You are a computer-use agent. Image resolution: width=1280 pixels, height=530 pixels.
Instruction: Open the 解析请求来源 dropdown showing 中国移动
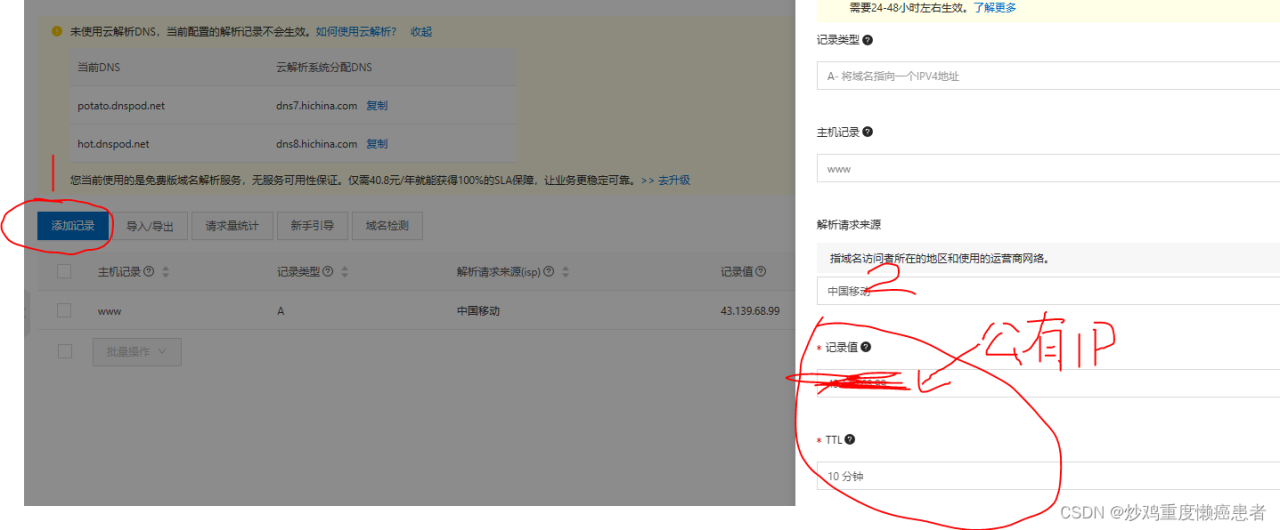point(1048,291)
